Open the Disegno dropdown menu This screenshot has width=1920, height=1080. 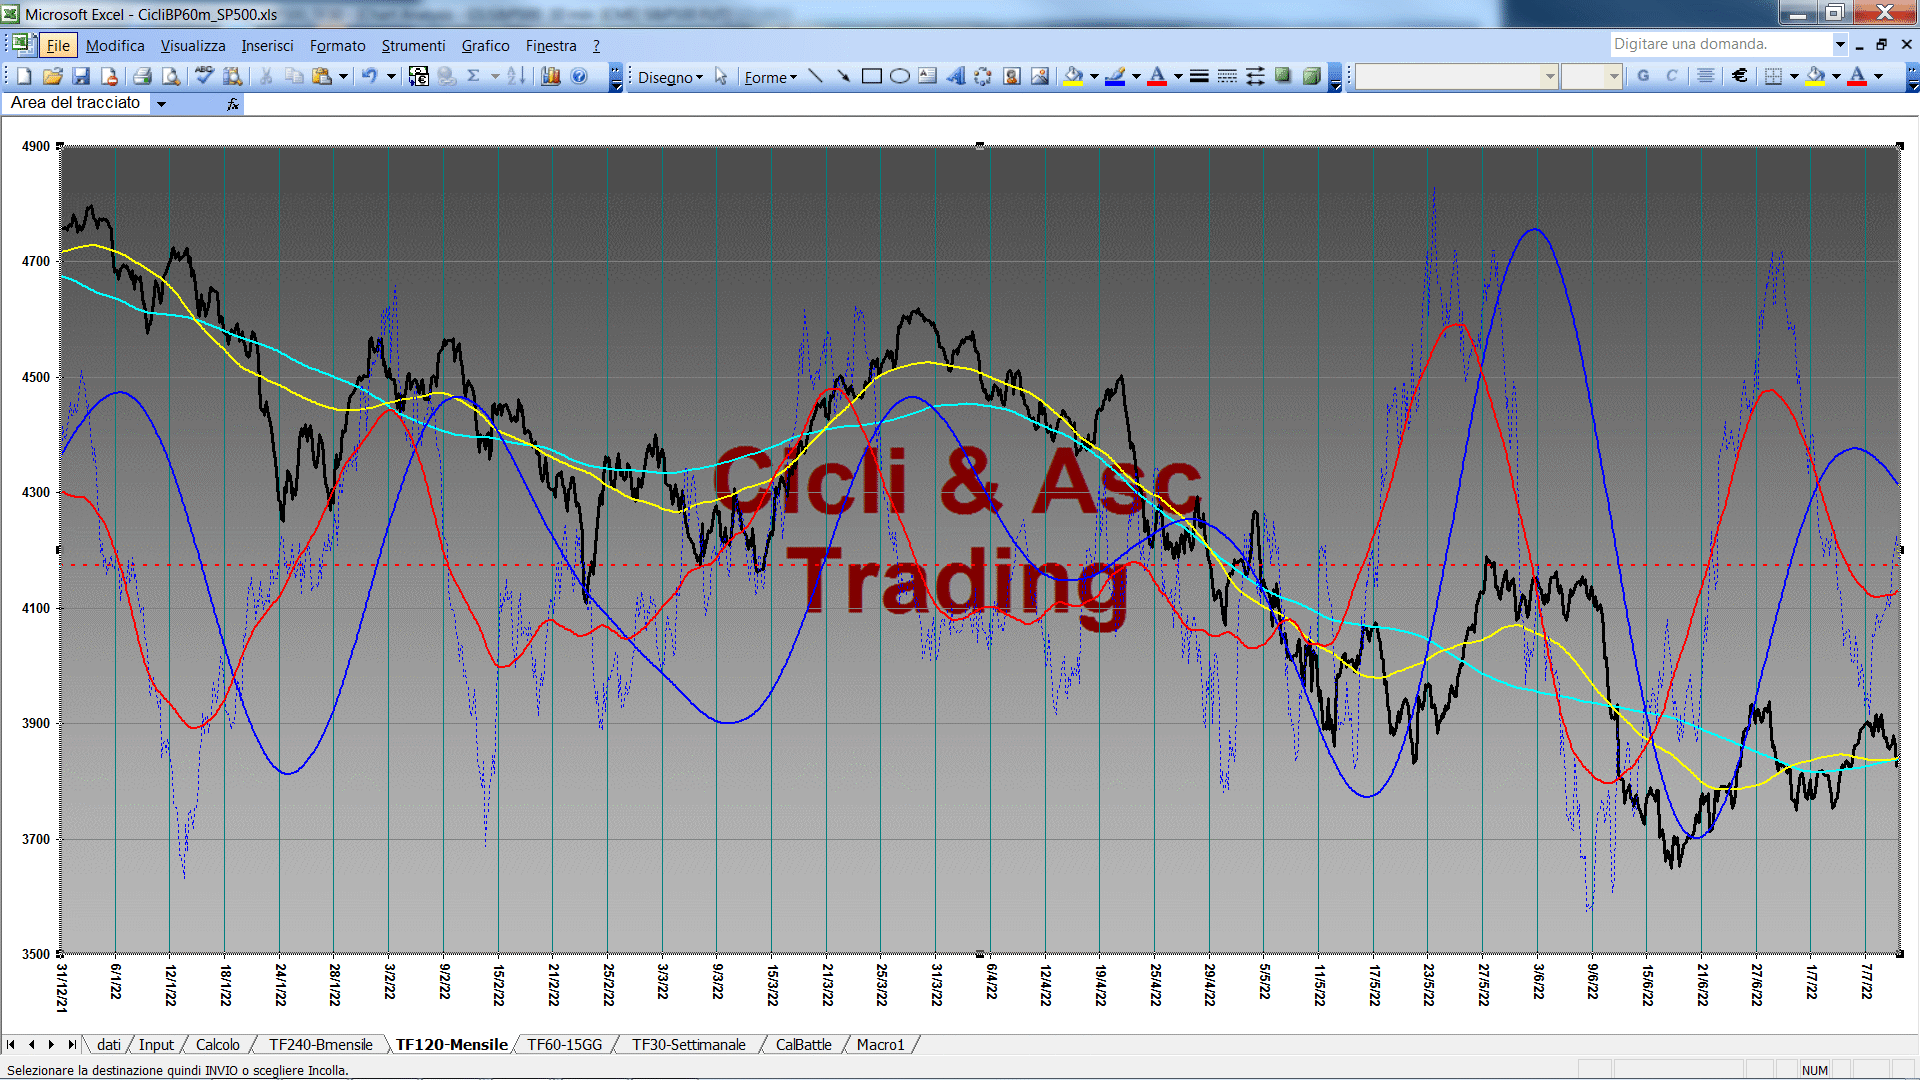pyautogui.click(x=670, y=77)
